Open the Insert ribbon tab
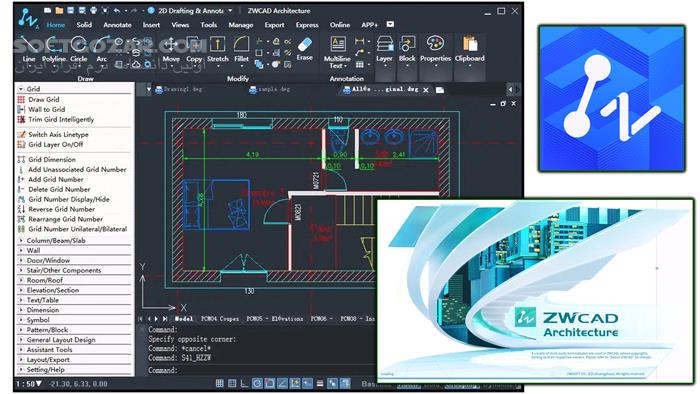700x394 pixels. pos(151,25)
